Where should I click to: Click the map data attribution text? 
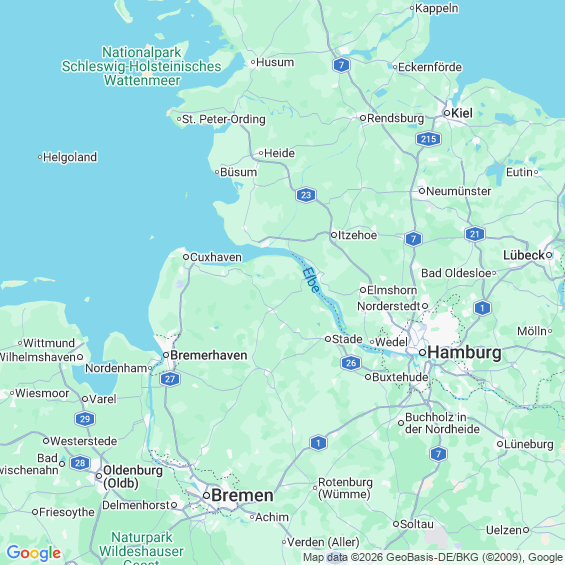[433, 557]
